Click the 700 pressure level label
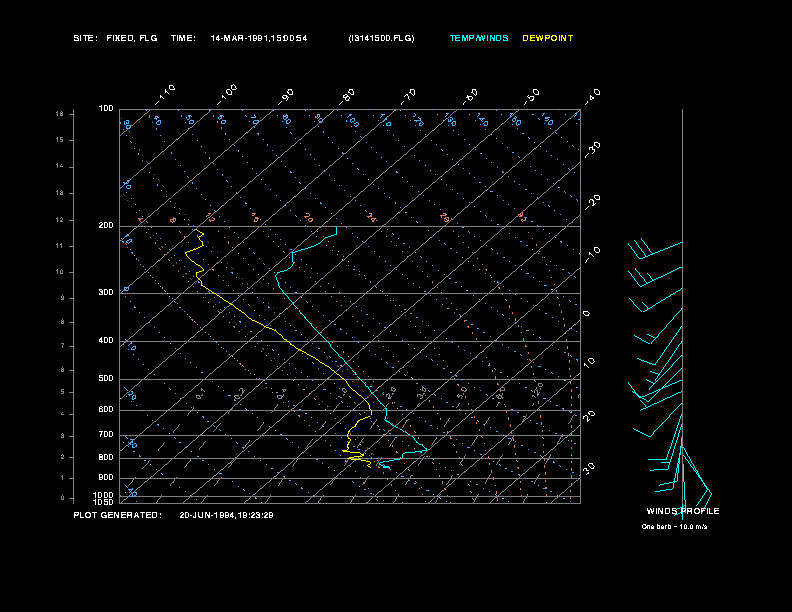 [x=106, y=434]
